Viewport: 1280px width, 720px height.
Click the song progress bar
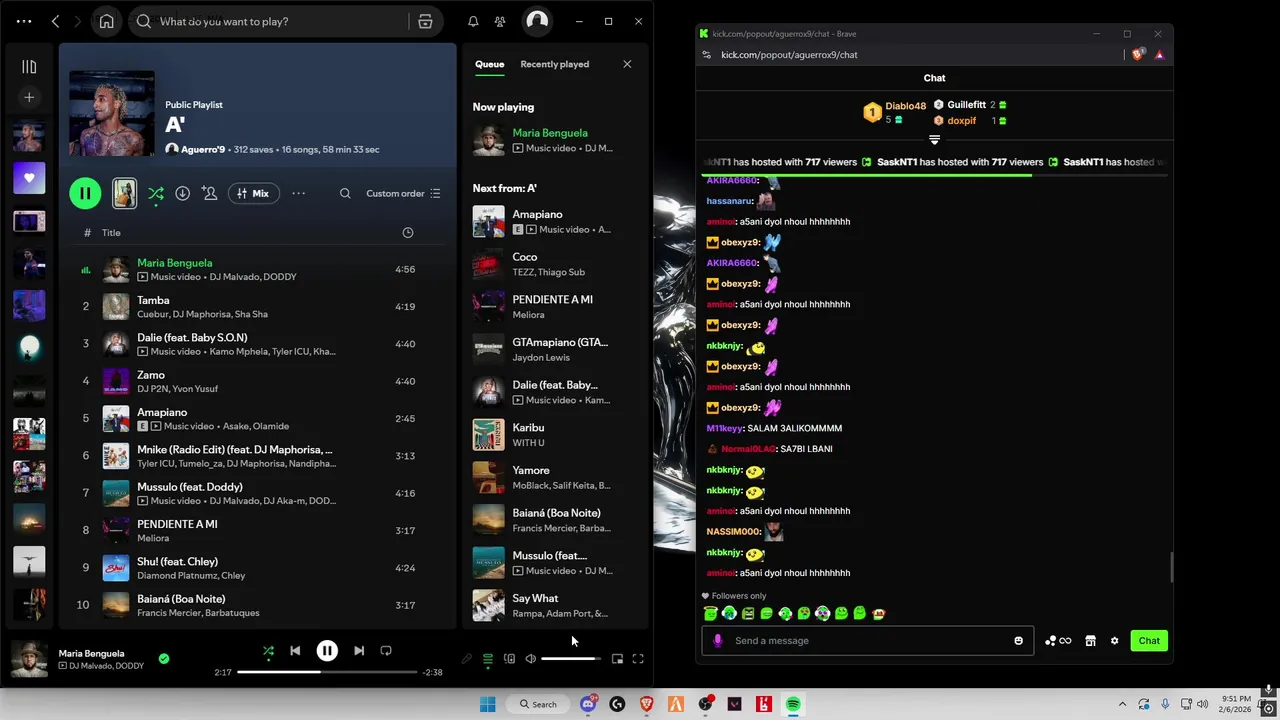[327, 672]
